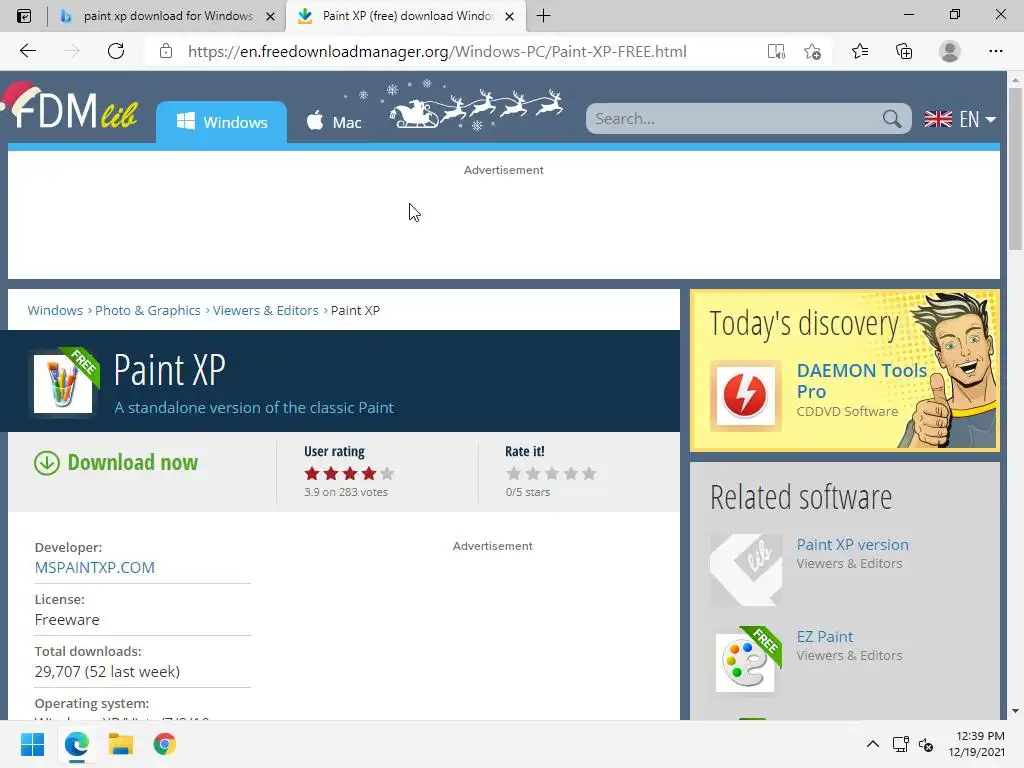
Task: Open the Paint XP version link
Action: pos(852,545)
